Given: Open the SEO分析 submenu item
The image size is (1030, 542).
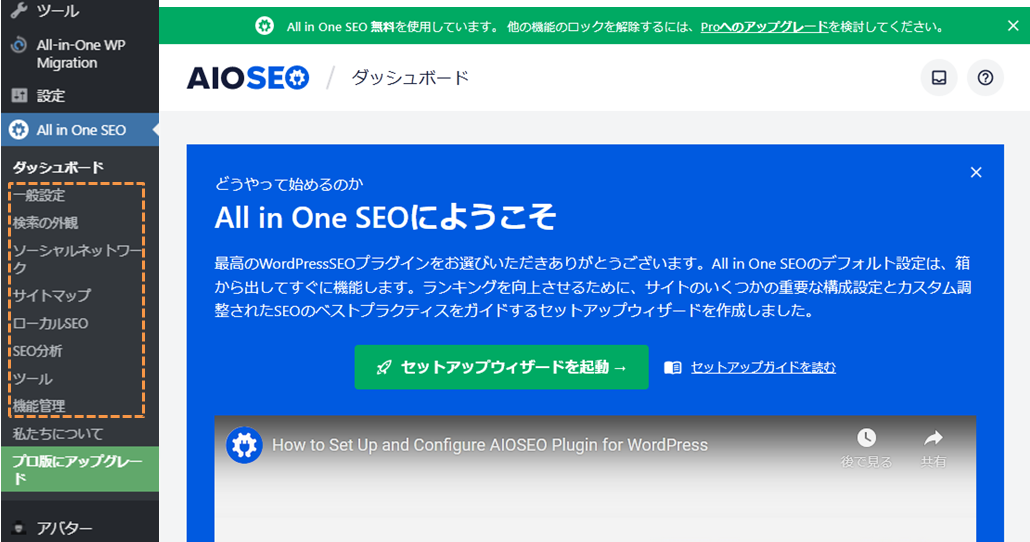Looking at the screenshot, I should pyautogui.click(x=37, y=351).
